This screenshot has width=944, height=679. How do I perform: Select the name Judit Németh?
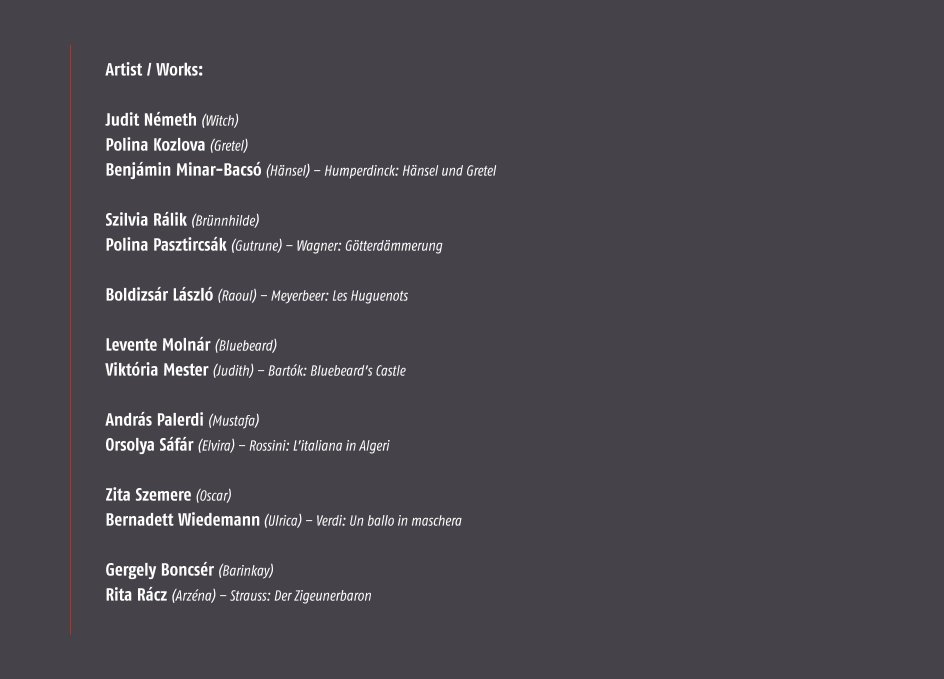[151, 120]
